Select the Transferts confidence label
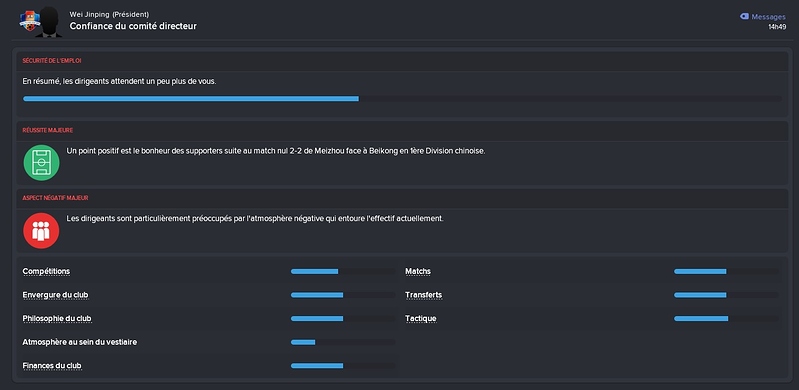This screenshot has height=390, width=799. 423,295
